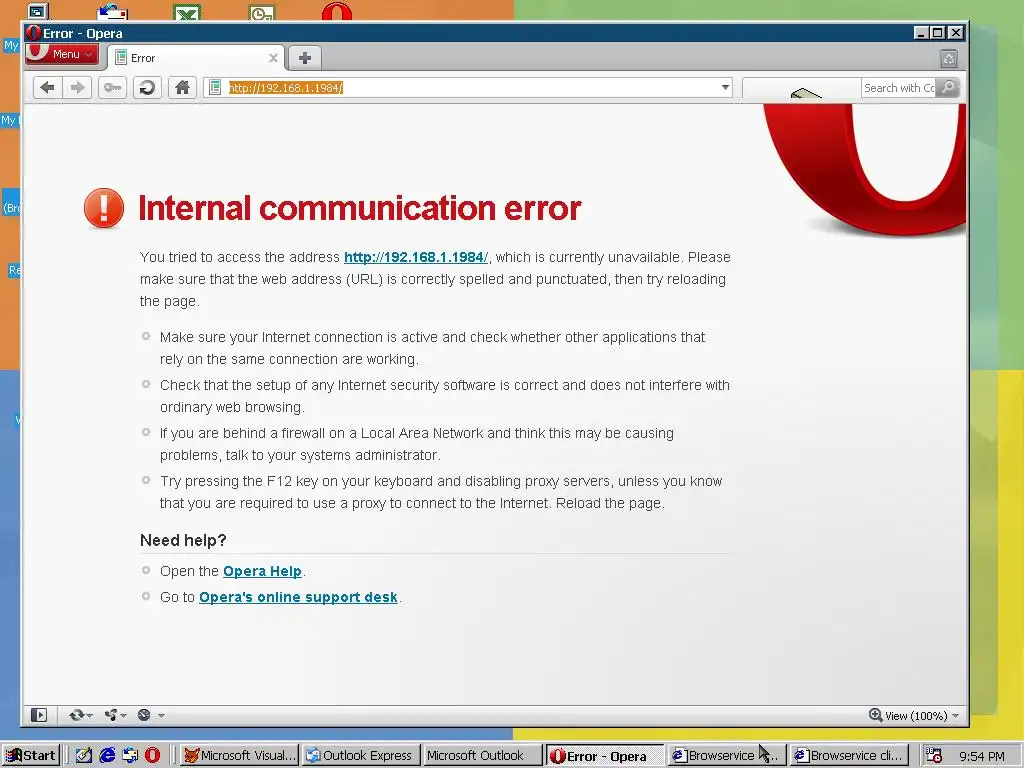Open a new tab with the plus button

304,58
